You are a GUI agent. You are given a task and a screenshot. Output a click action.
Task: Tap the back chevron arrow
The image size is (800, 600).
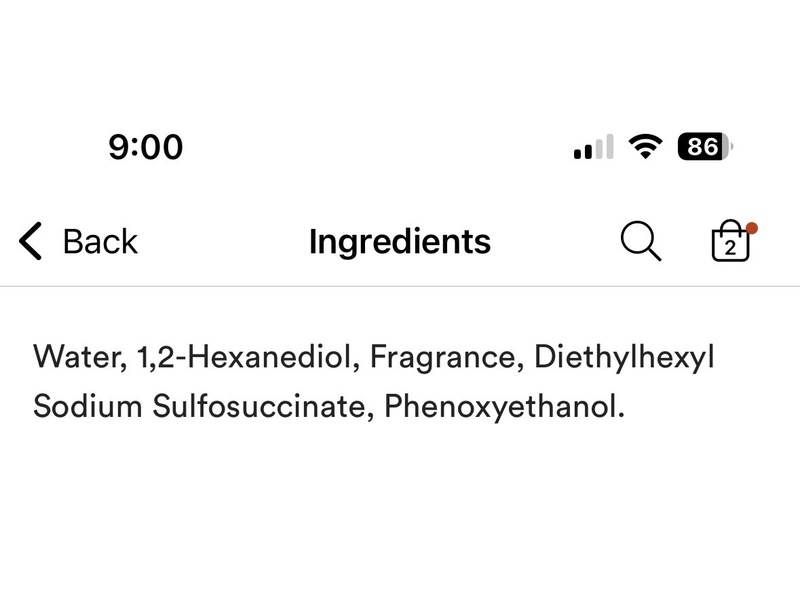tap(30, 241)
